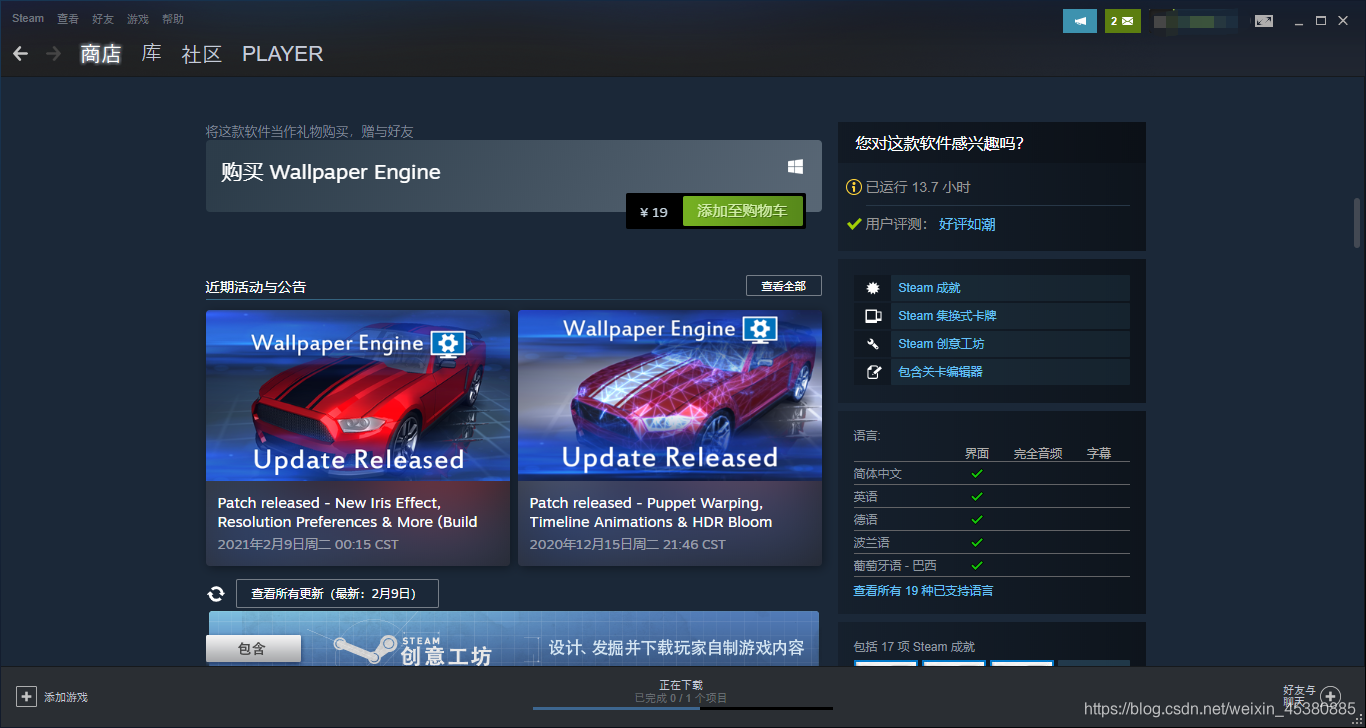
Task: Open the Steam menu
Action: 28,18
